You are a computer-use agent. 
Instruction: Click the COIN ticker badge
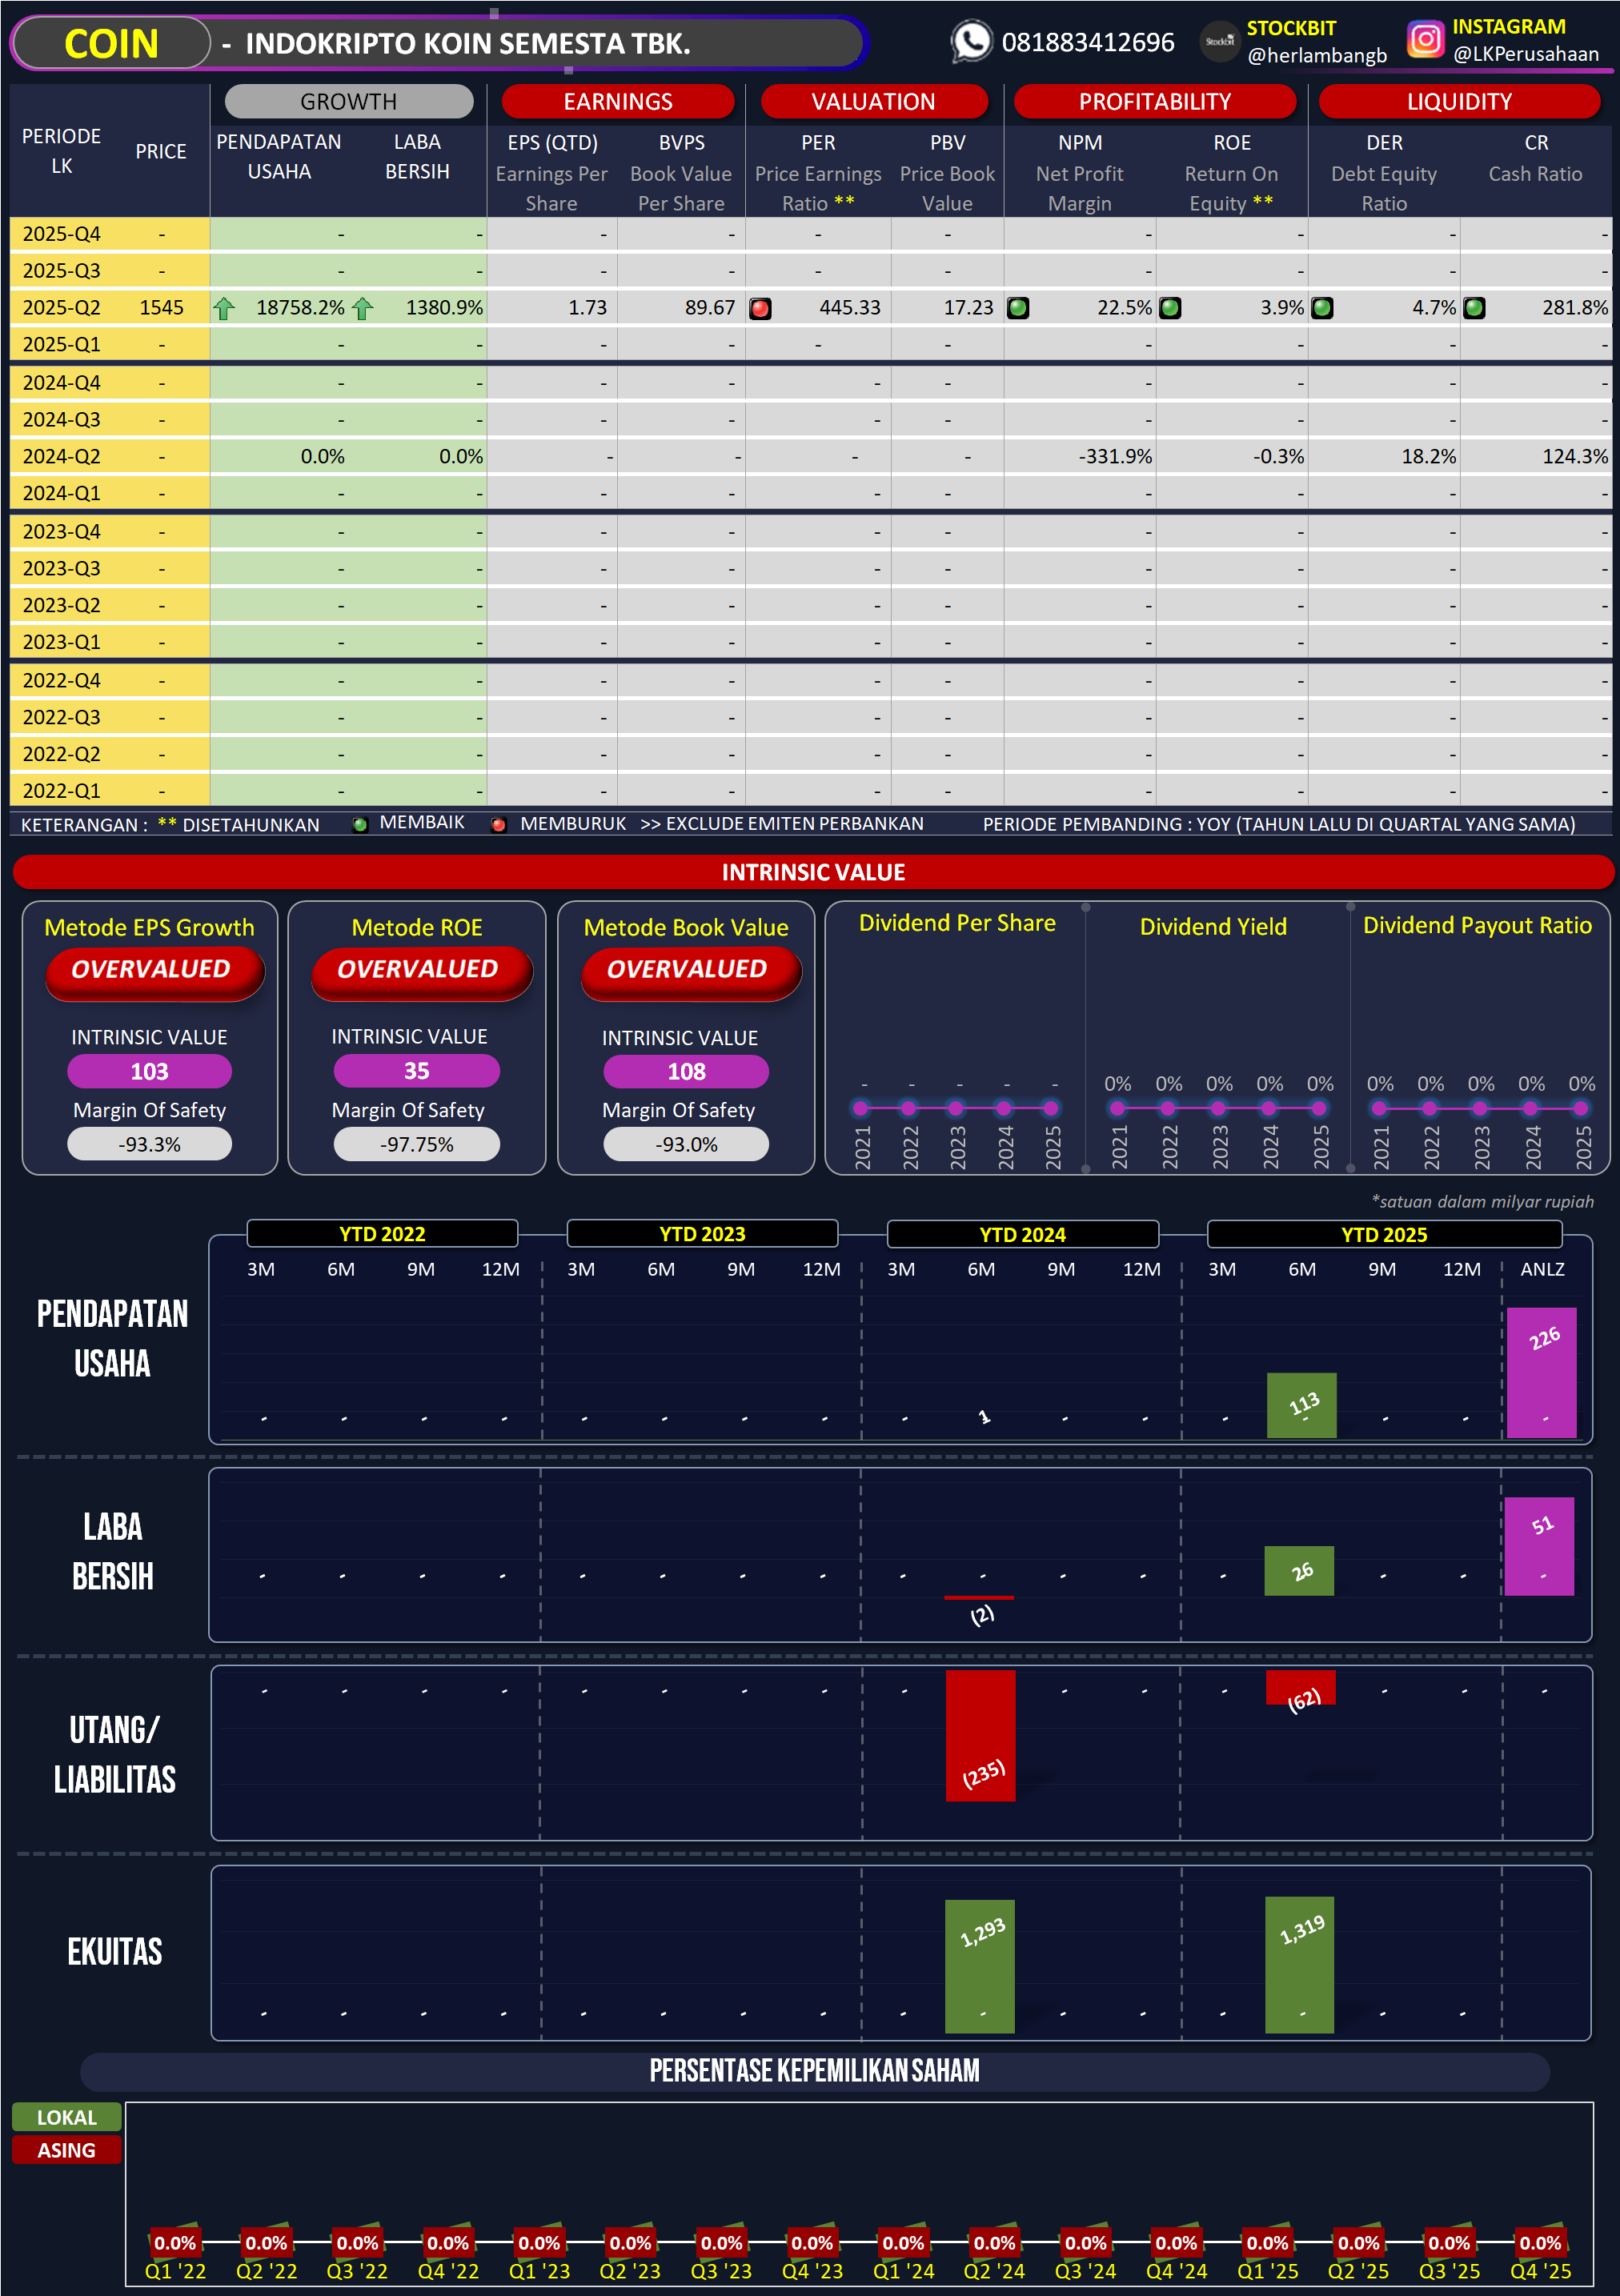pyautogui.click(x=111, y=43)
